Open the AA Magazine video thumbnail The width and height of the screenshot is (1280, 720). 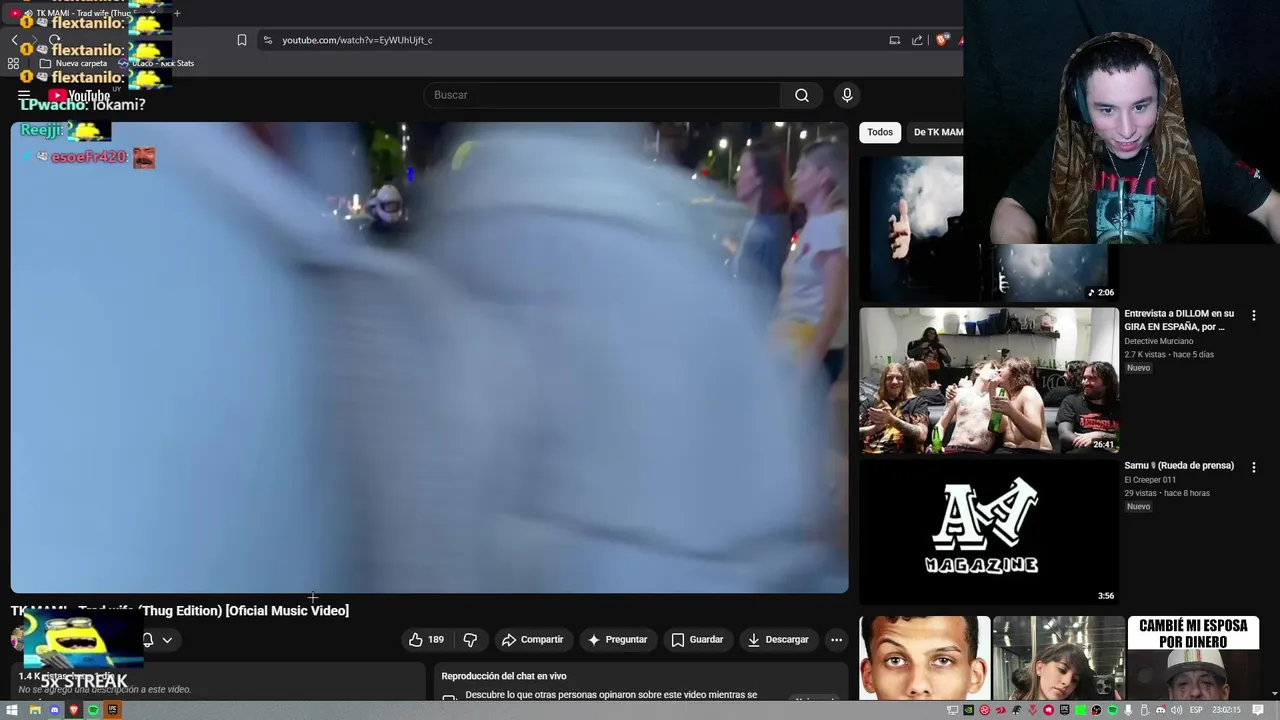[x=989, y=531]
